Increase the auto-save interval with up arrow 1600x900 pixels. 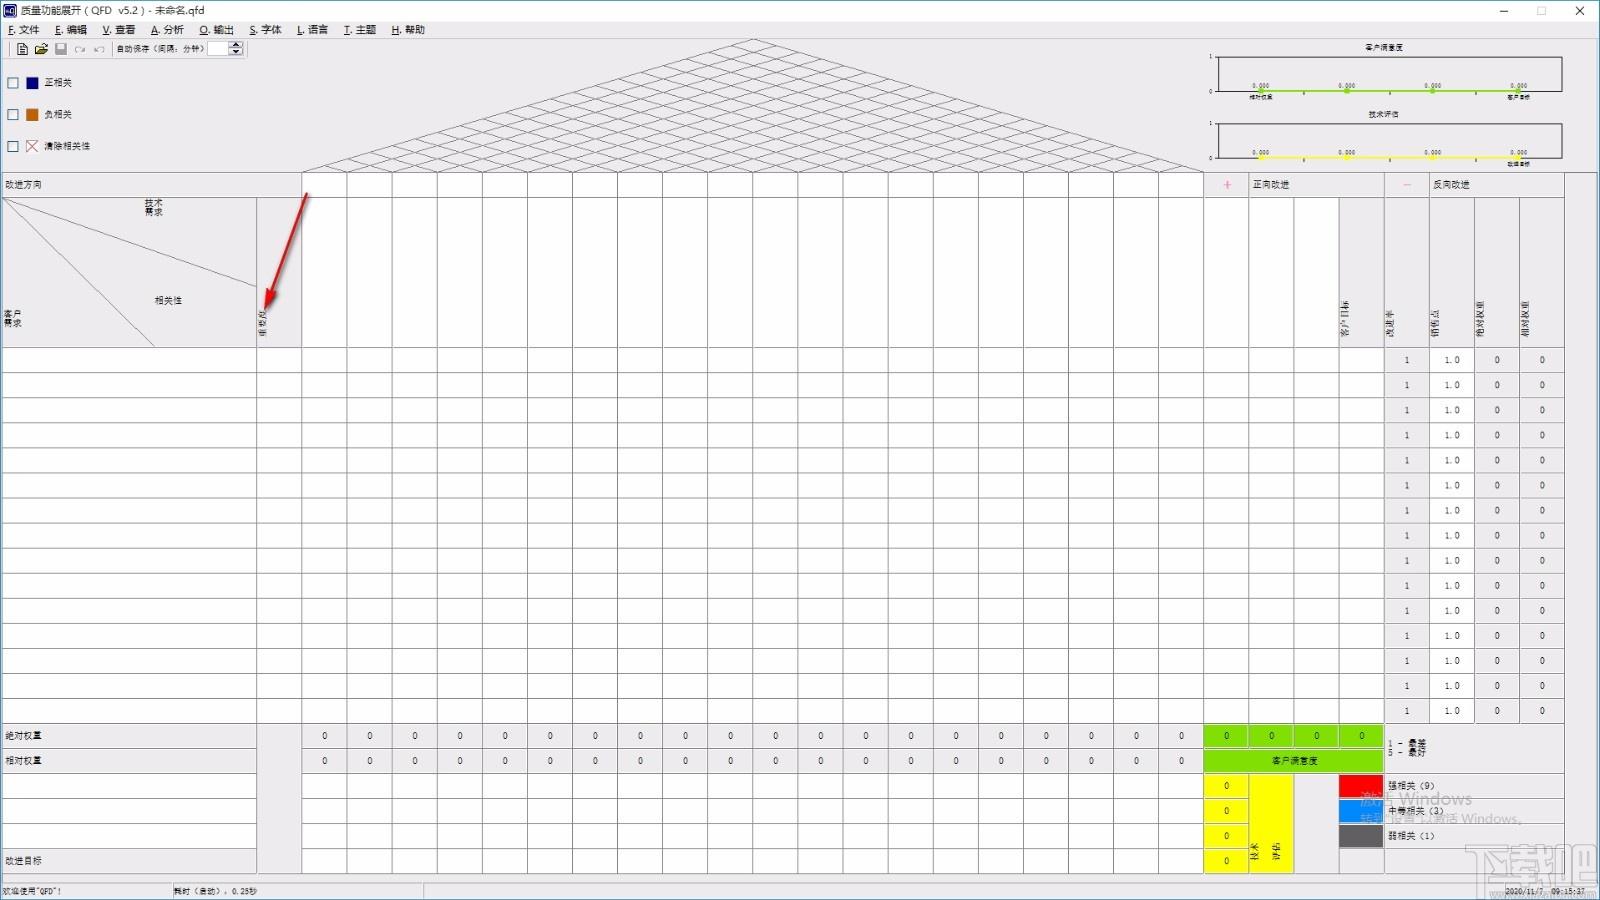point(236,45)
